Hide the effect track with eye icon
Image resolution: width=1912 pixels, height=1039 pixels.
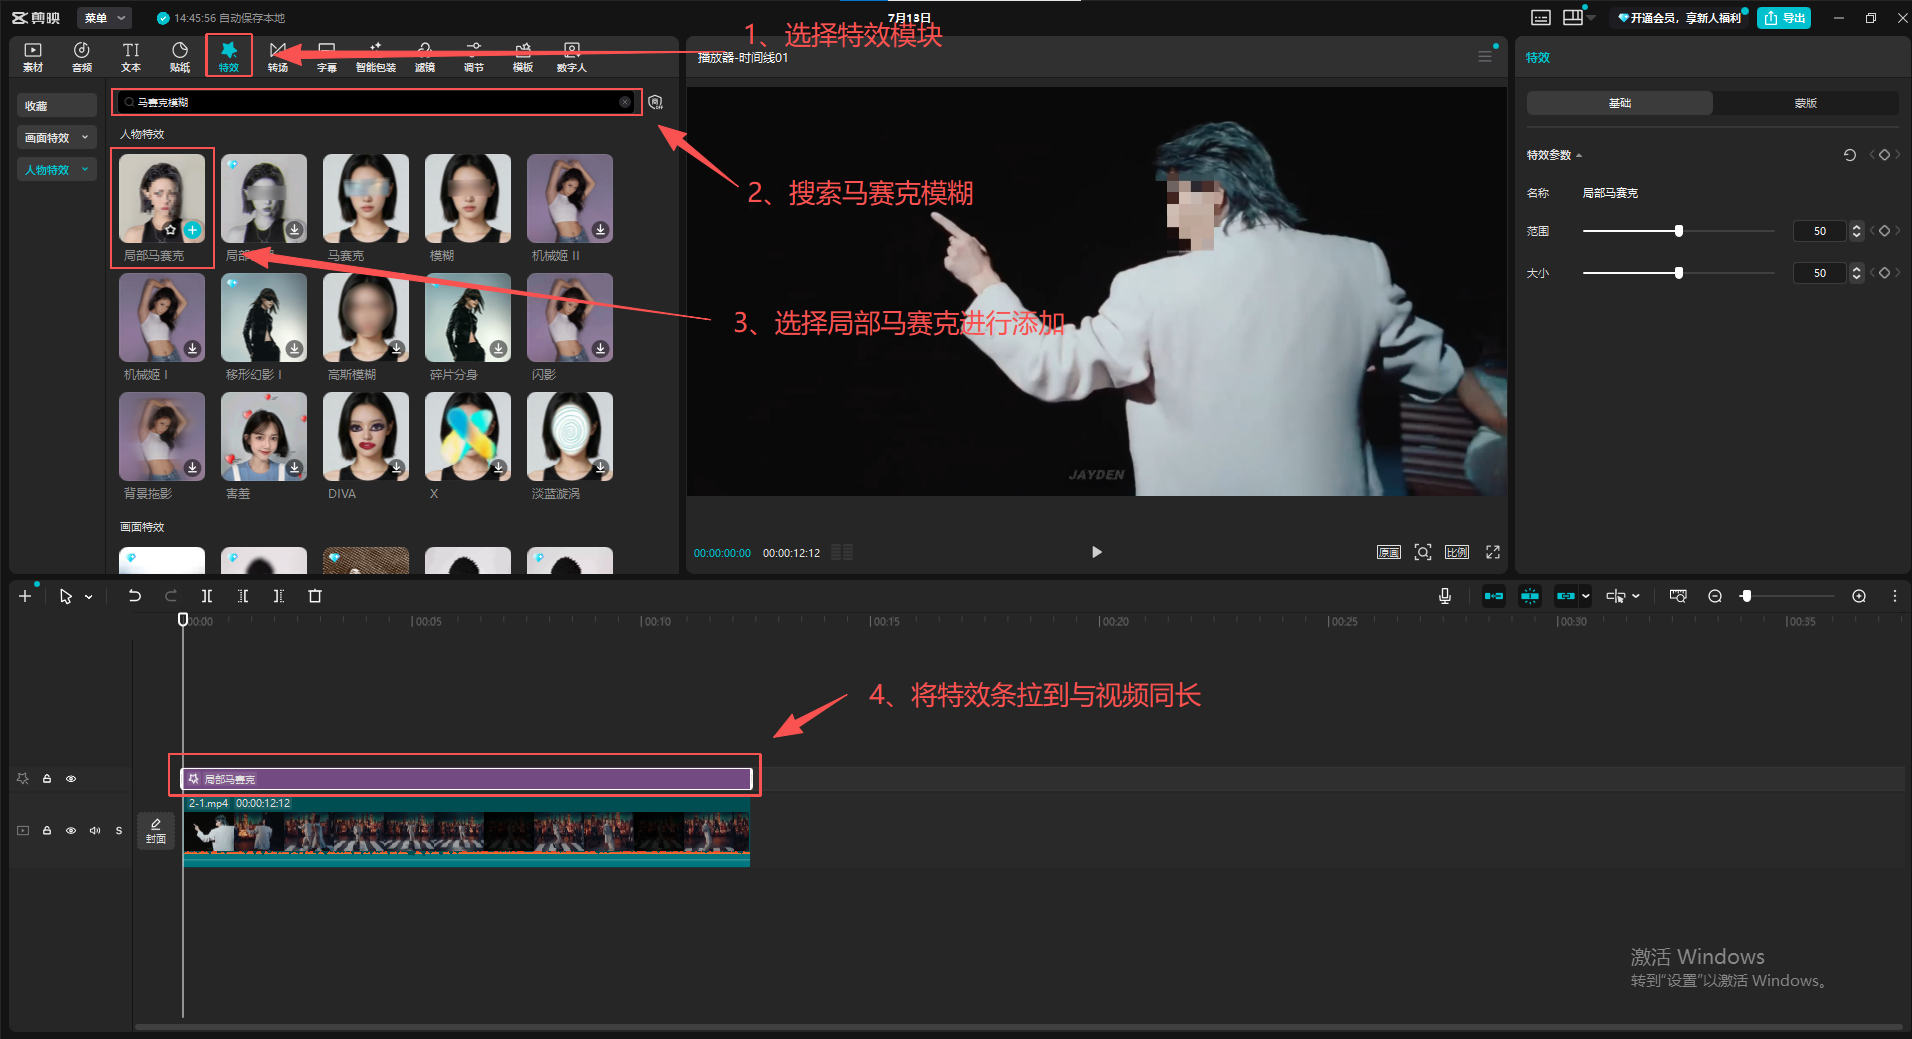pyautogui.click(x=71, y=779)
